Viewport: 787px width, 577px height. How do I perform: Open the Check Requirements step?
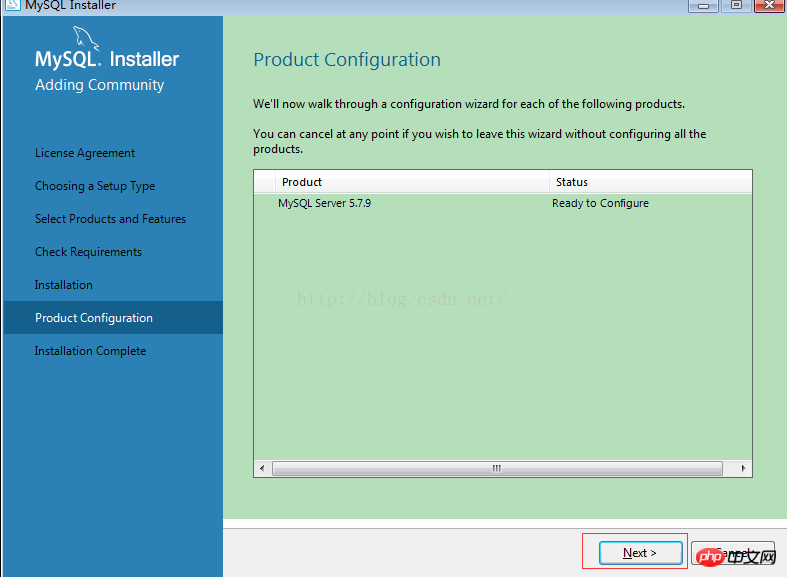88,252
